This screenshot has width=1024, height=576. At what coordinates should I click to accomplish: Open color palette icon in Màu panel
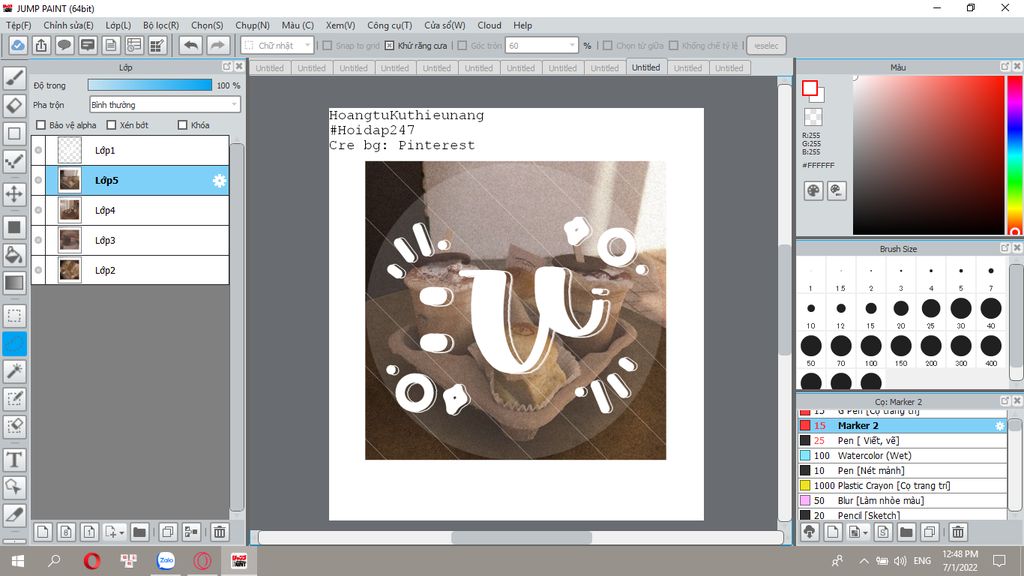pos(813,191)
